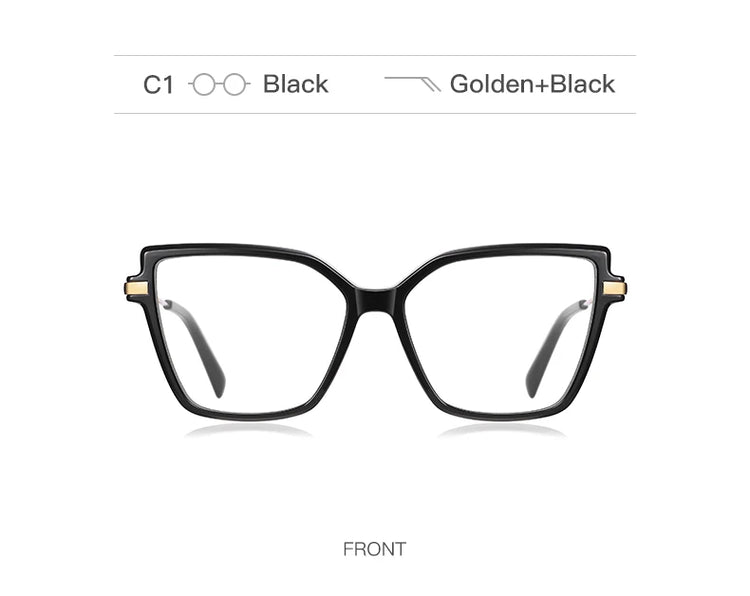750x596 pixels.
Task: Click the left temple arm tip
Action: coord(218,386)
